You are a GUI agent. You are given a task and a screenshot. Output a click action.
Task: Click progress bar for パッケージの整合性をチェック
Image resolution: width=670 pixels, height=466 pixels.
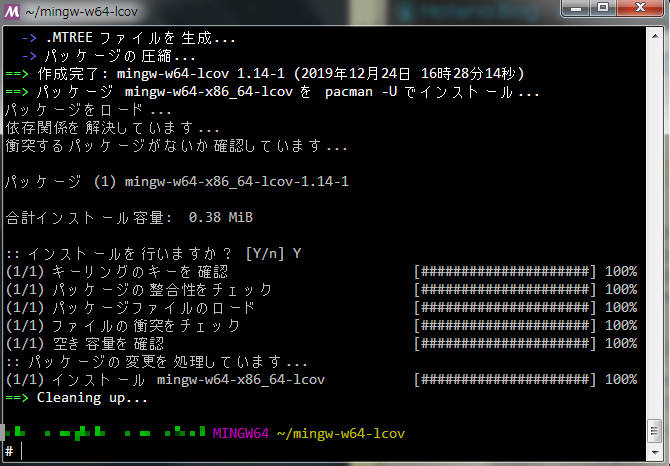coord(505,290)
